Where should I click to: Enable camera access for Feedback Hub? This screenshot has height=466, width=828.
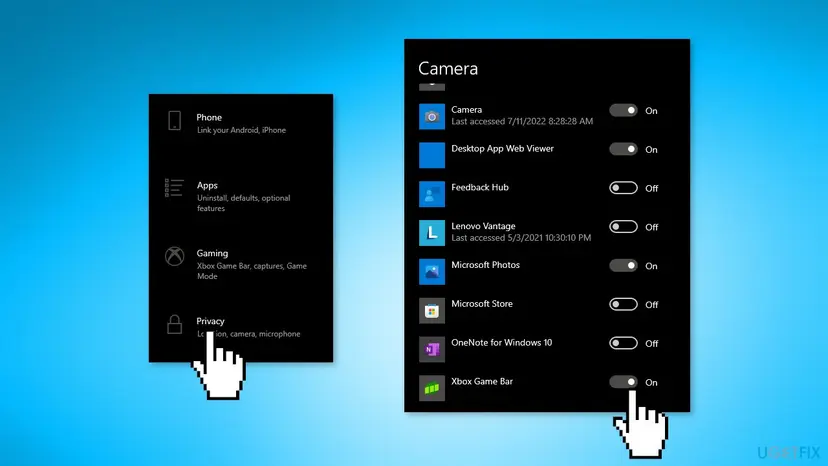[x=623, y=188]
